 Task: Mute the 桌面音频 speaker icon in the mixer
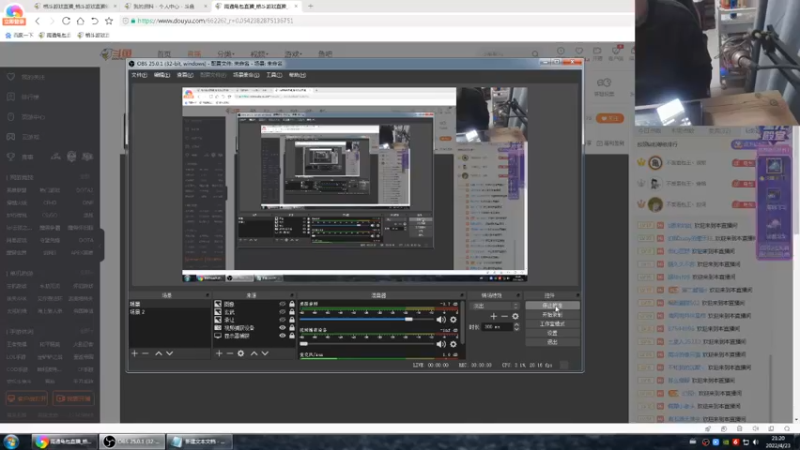click(x=441, y=320)
